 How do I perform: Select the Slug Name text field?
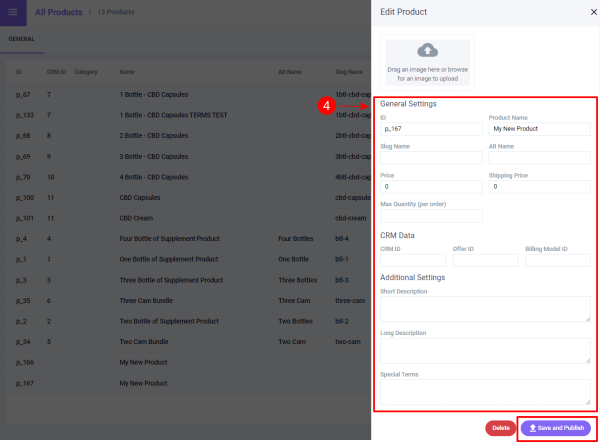[x=431, y=157]
